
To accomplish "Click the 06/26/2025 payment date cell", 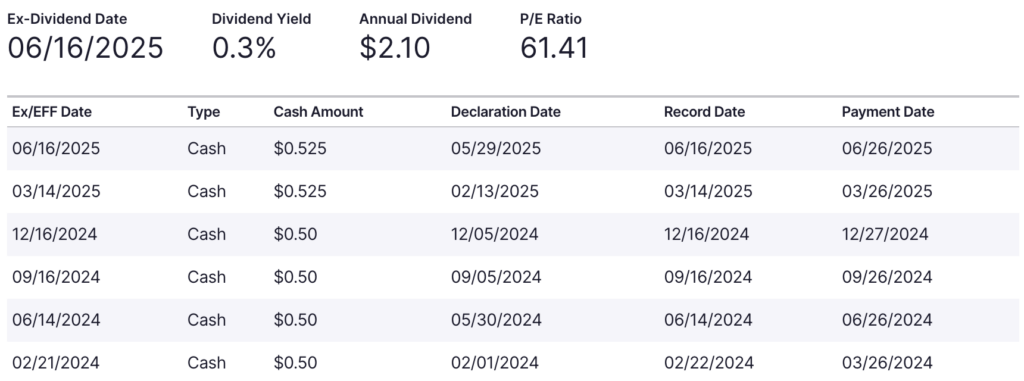I will 887,148.
